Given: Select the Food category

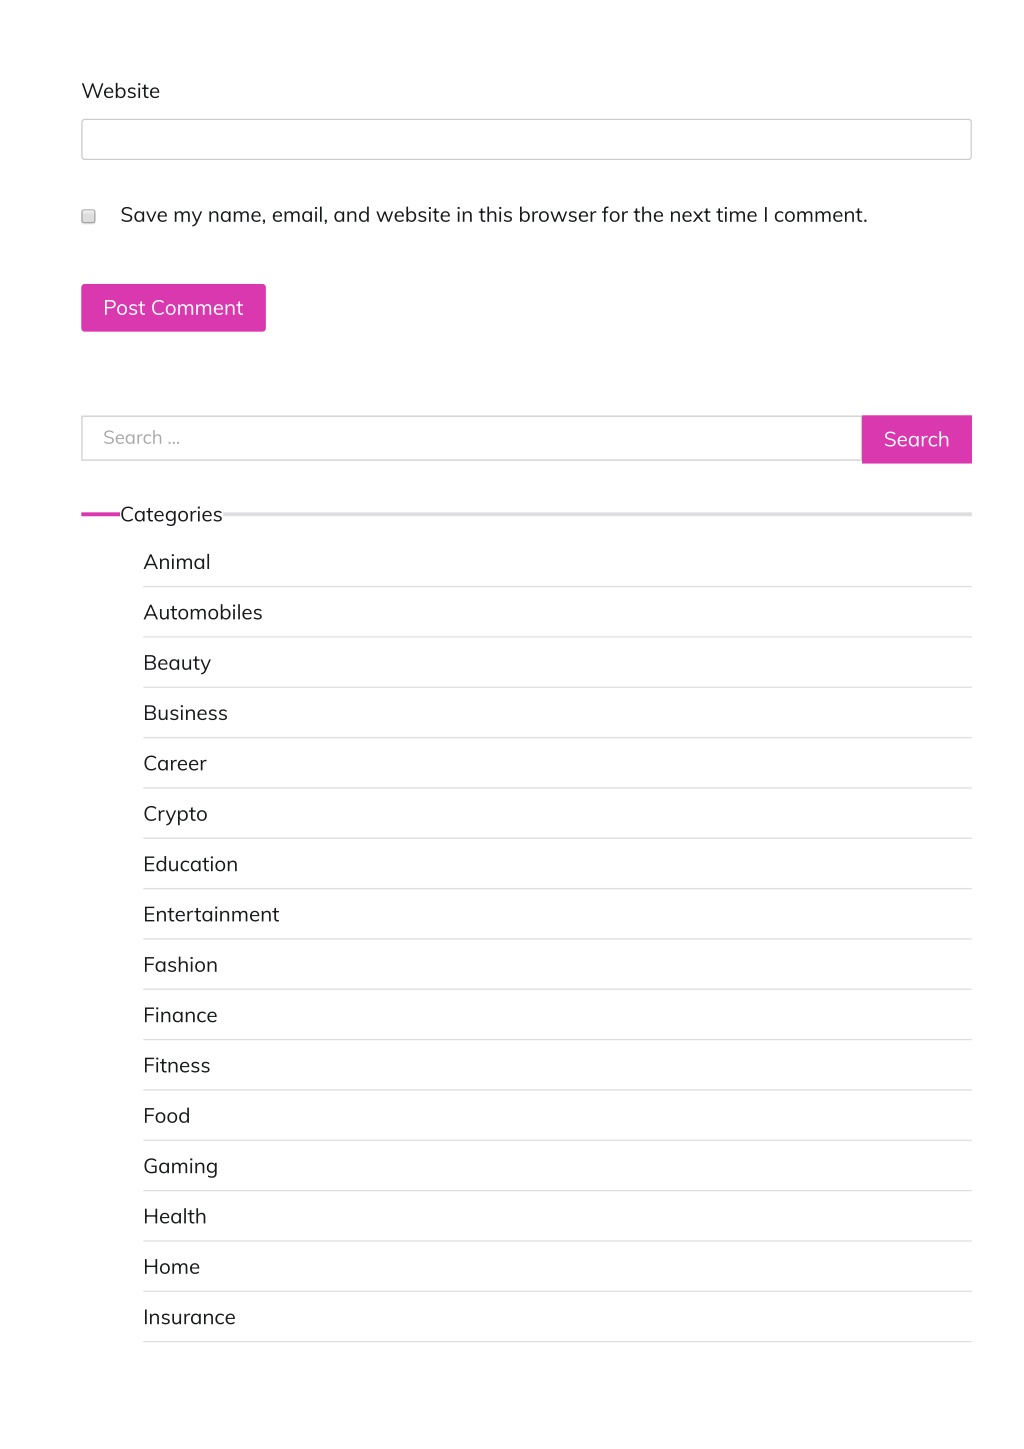Looking at the screenshot, I should [167, 1116].
